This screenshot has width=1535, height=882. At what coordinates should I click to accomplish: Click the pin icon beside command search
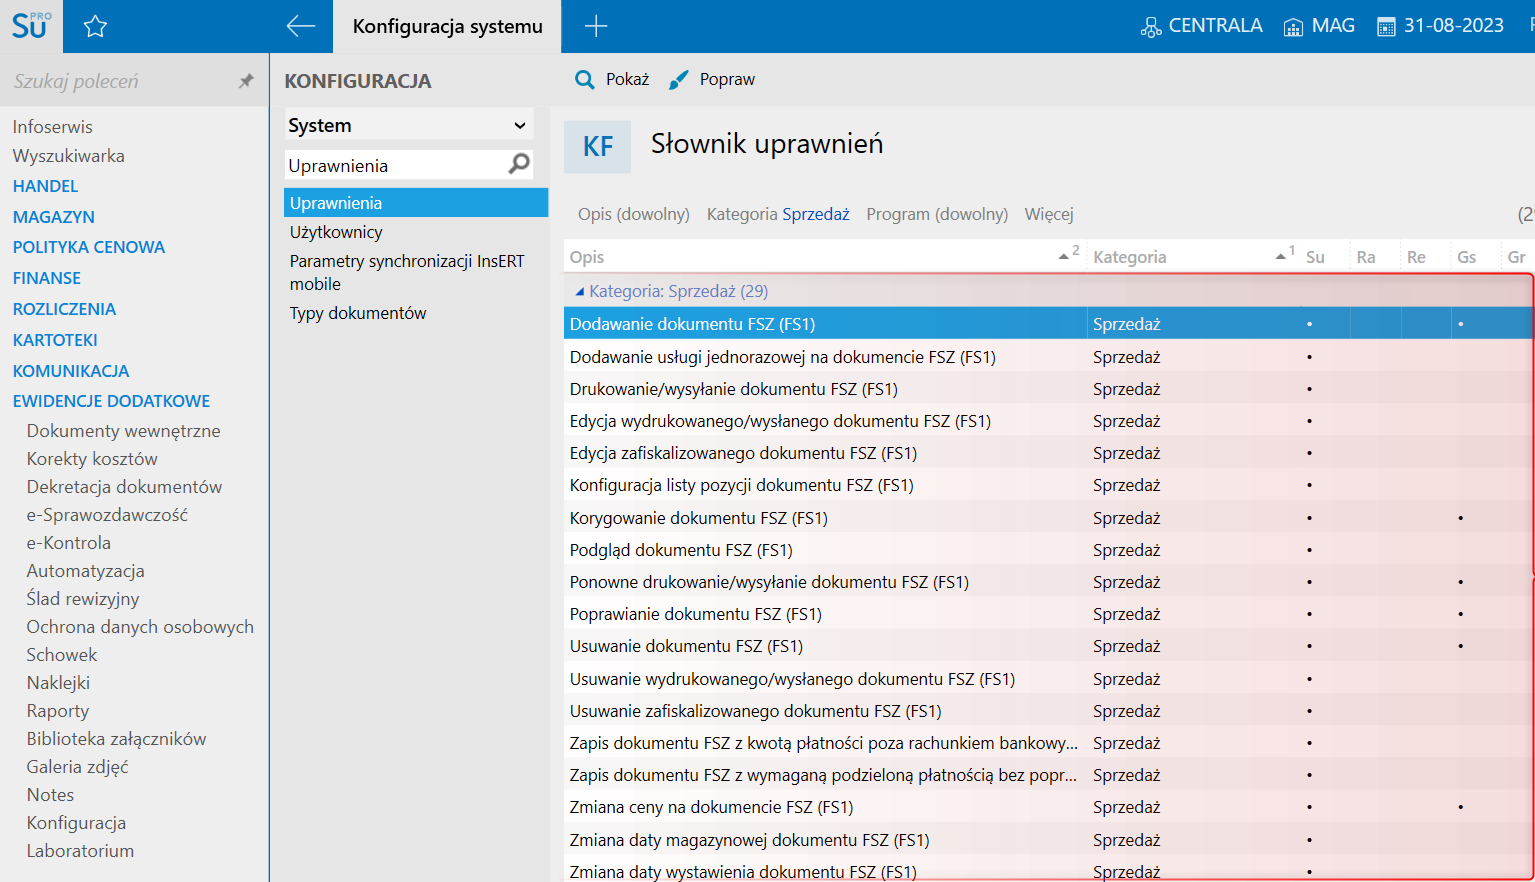(246, 81)
